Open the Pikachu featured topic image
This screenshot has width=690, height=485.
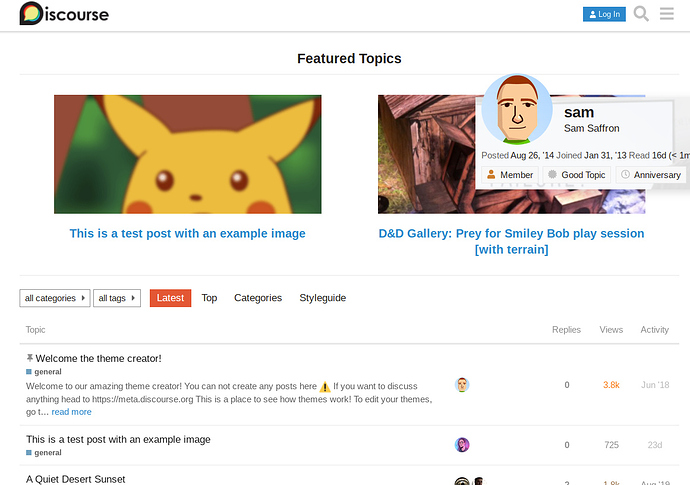[187, 154]
